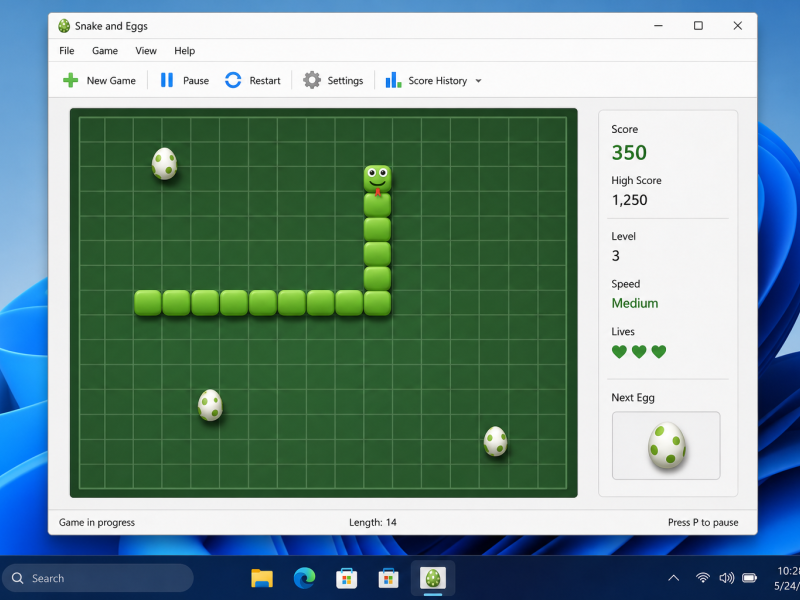Click the Pause button label
The image size is (800, 600).
[x=196, y=81]
